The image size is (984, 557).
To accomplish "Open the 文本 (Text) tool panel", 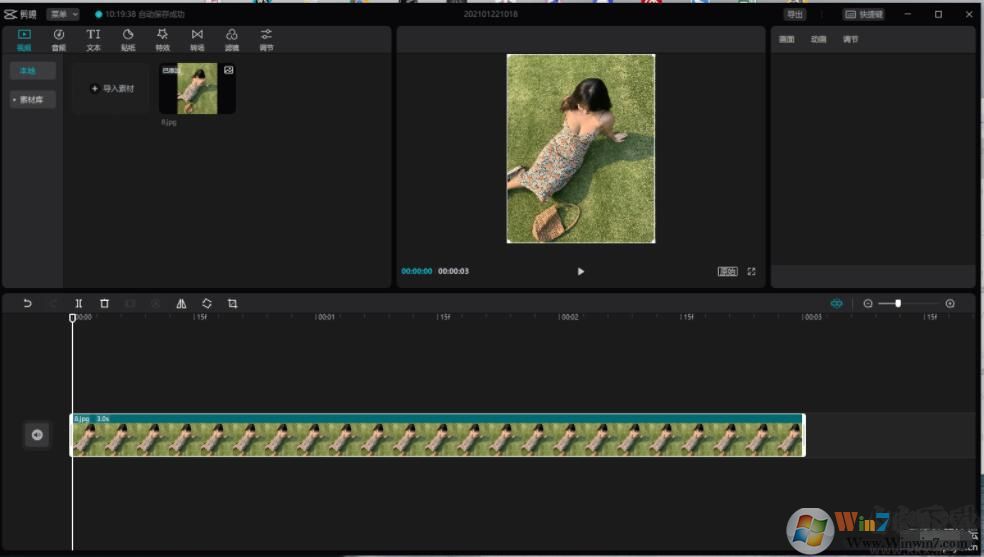I will tap(93, 39).
